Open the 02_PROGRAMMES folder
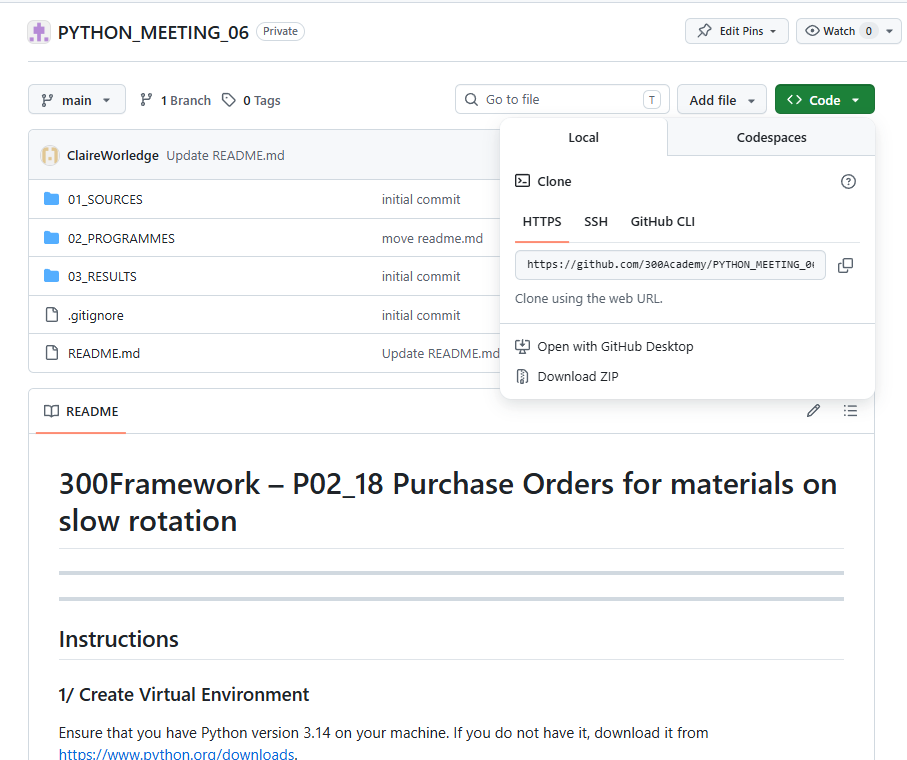The image size is (907, 760). (121, 238)
